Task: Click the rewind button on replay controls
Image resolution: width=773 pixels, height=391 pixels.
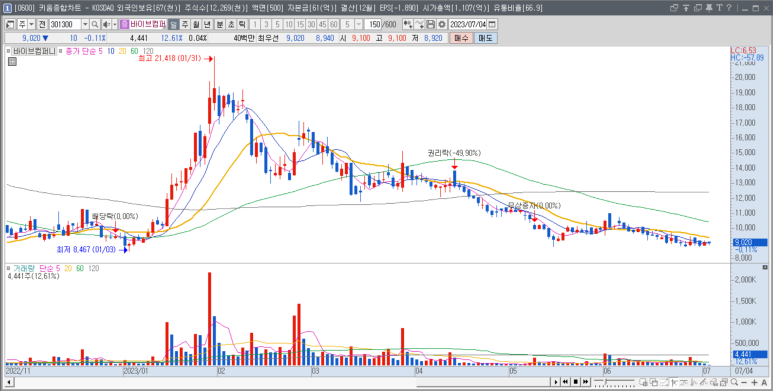Action: click(565, 382)
